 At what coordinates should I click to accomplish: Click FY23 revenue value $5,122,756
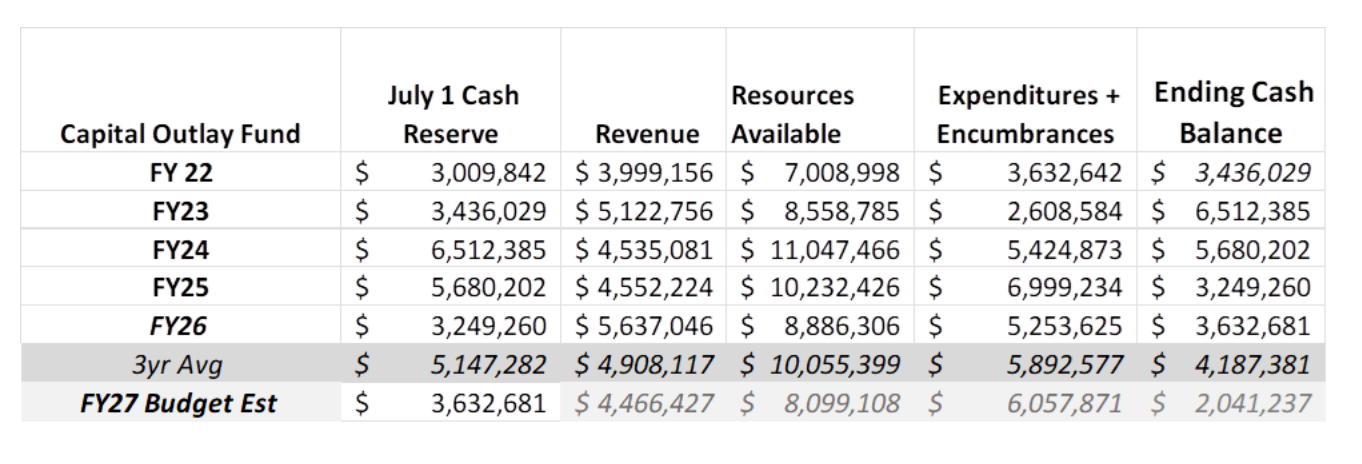(x=644, y=212)
